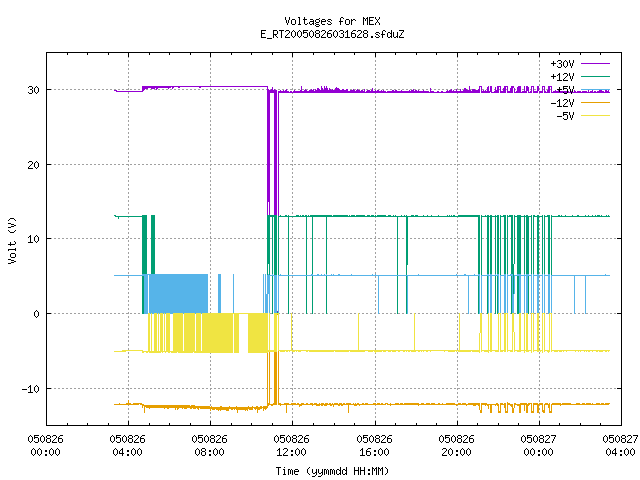Click the x-axis label 050826 08:00

click(209, 445)
